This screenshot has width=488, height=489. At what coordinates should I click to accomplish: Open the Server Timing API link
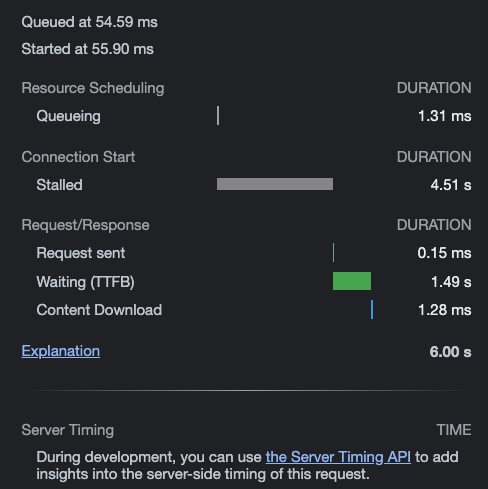[338, 457]
